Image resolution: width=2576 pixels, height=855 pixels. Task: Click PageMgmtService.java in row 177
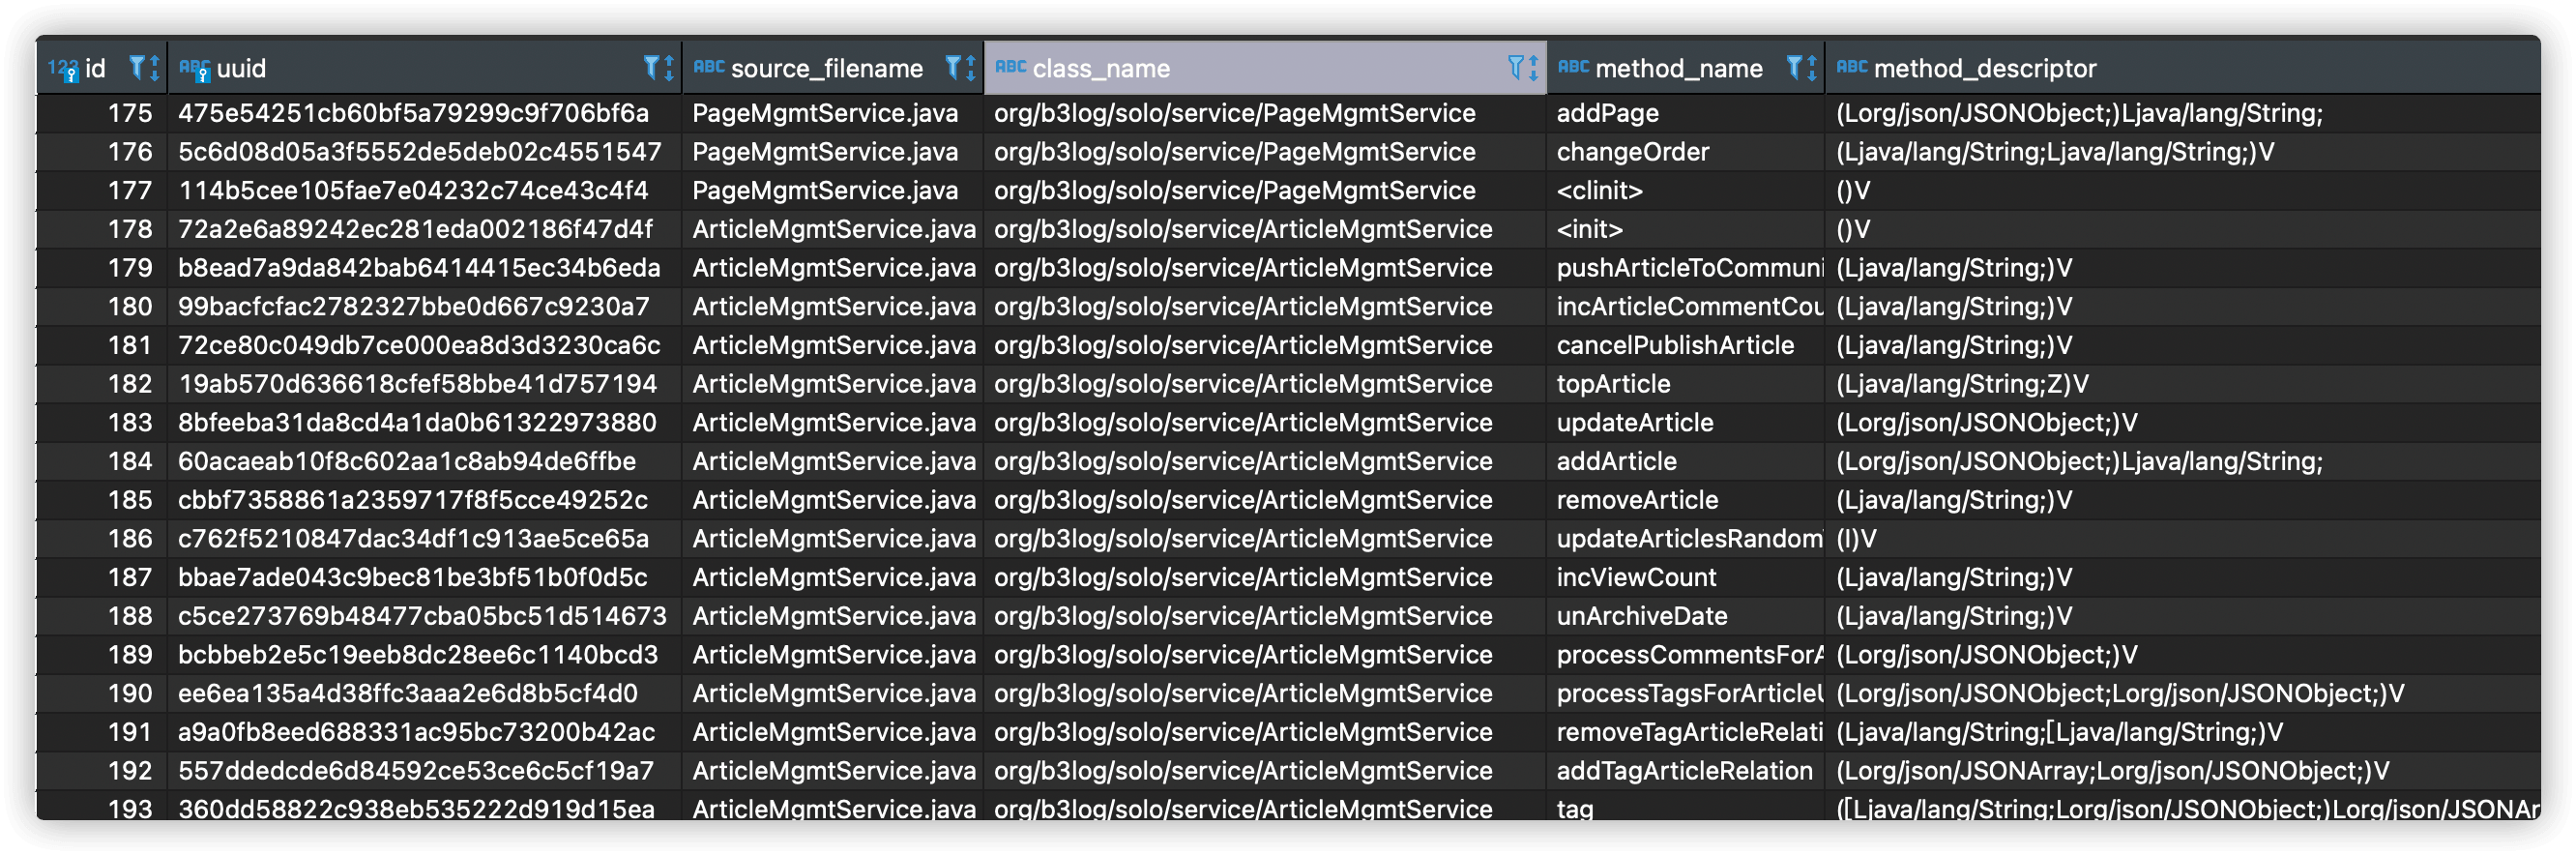coord(825,191)
